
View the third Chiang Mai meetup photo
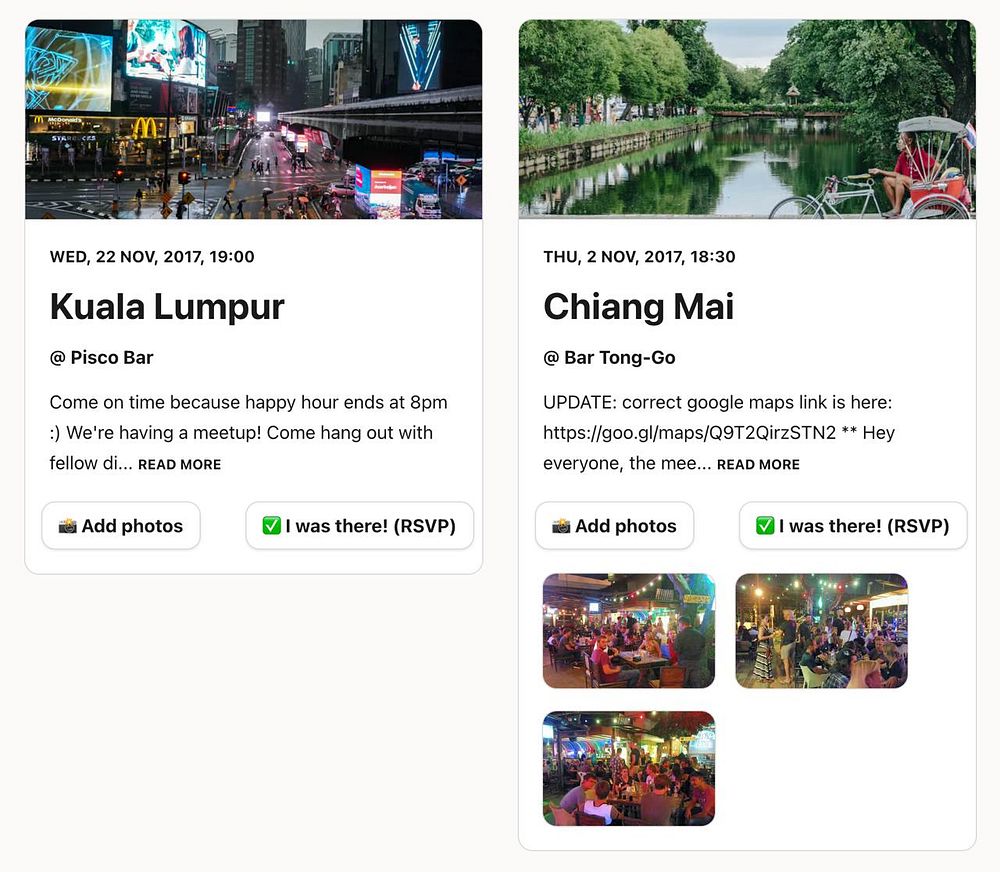point(629,769)
